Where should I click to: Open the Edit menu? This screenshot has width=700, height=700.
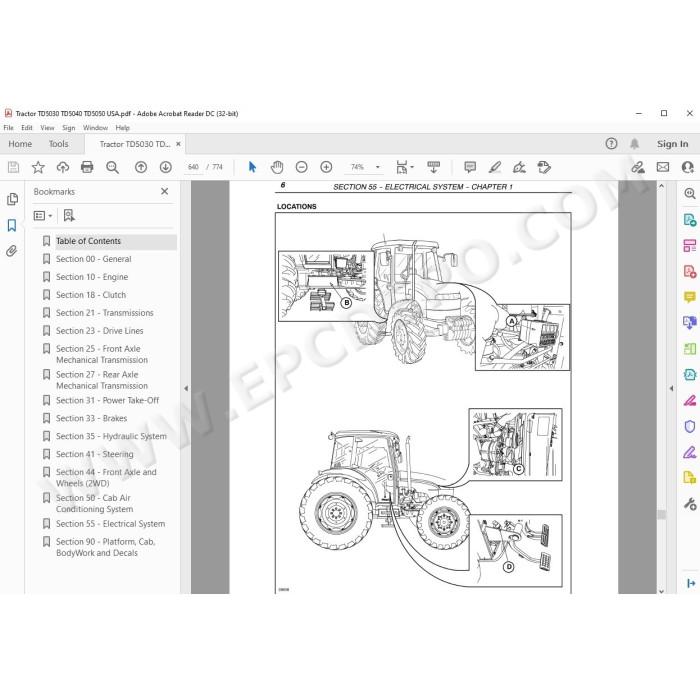coord(27,128)
